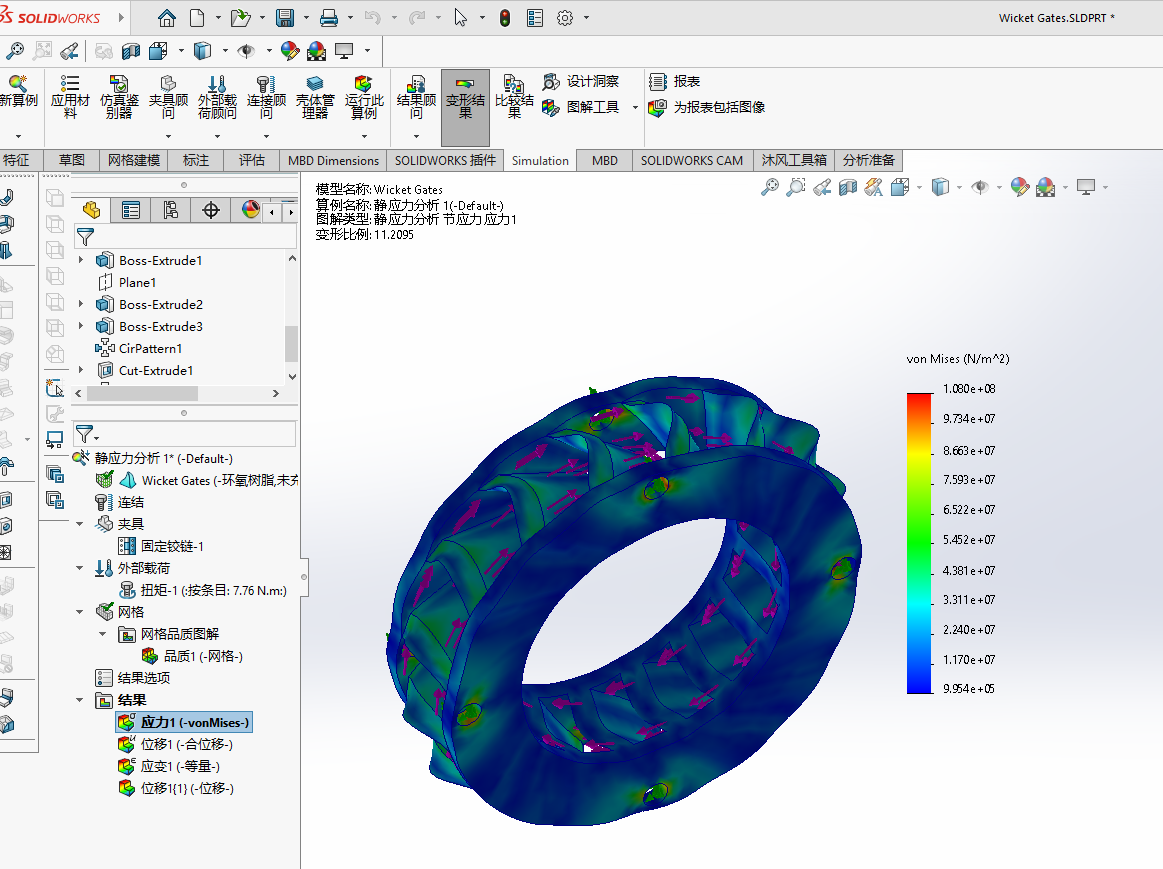This screenshot has width=1163, height=869.
Task: Click the Zoom to Fit icon in viewport
Action: 770,188
